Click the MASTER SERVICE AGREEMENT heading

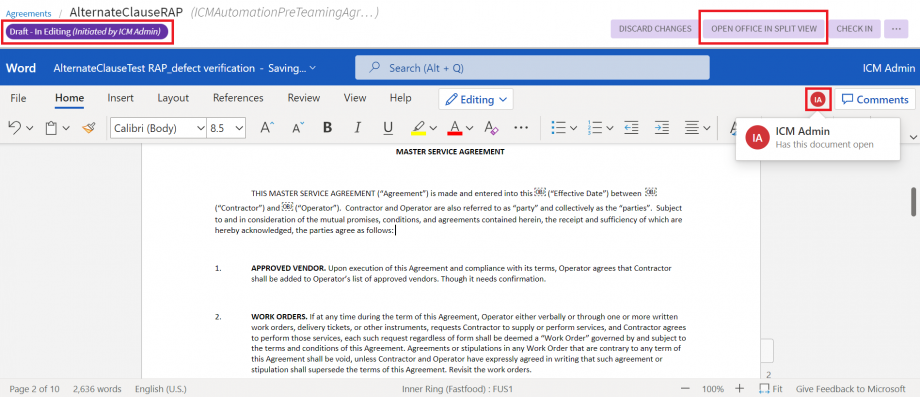[450, 151]
